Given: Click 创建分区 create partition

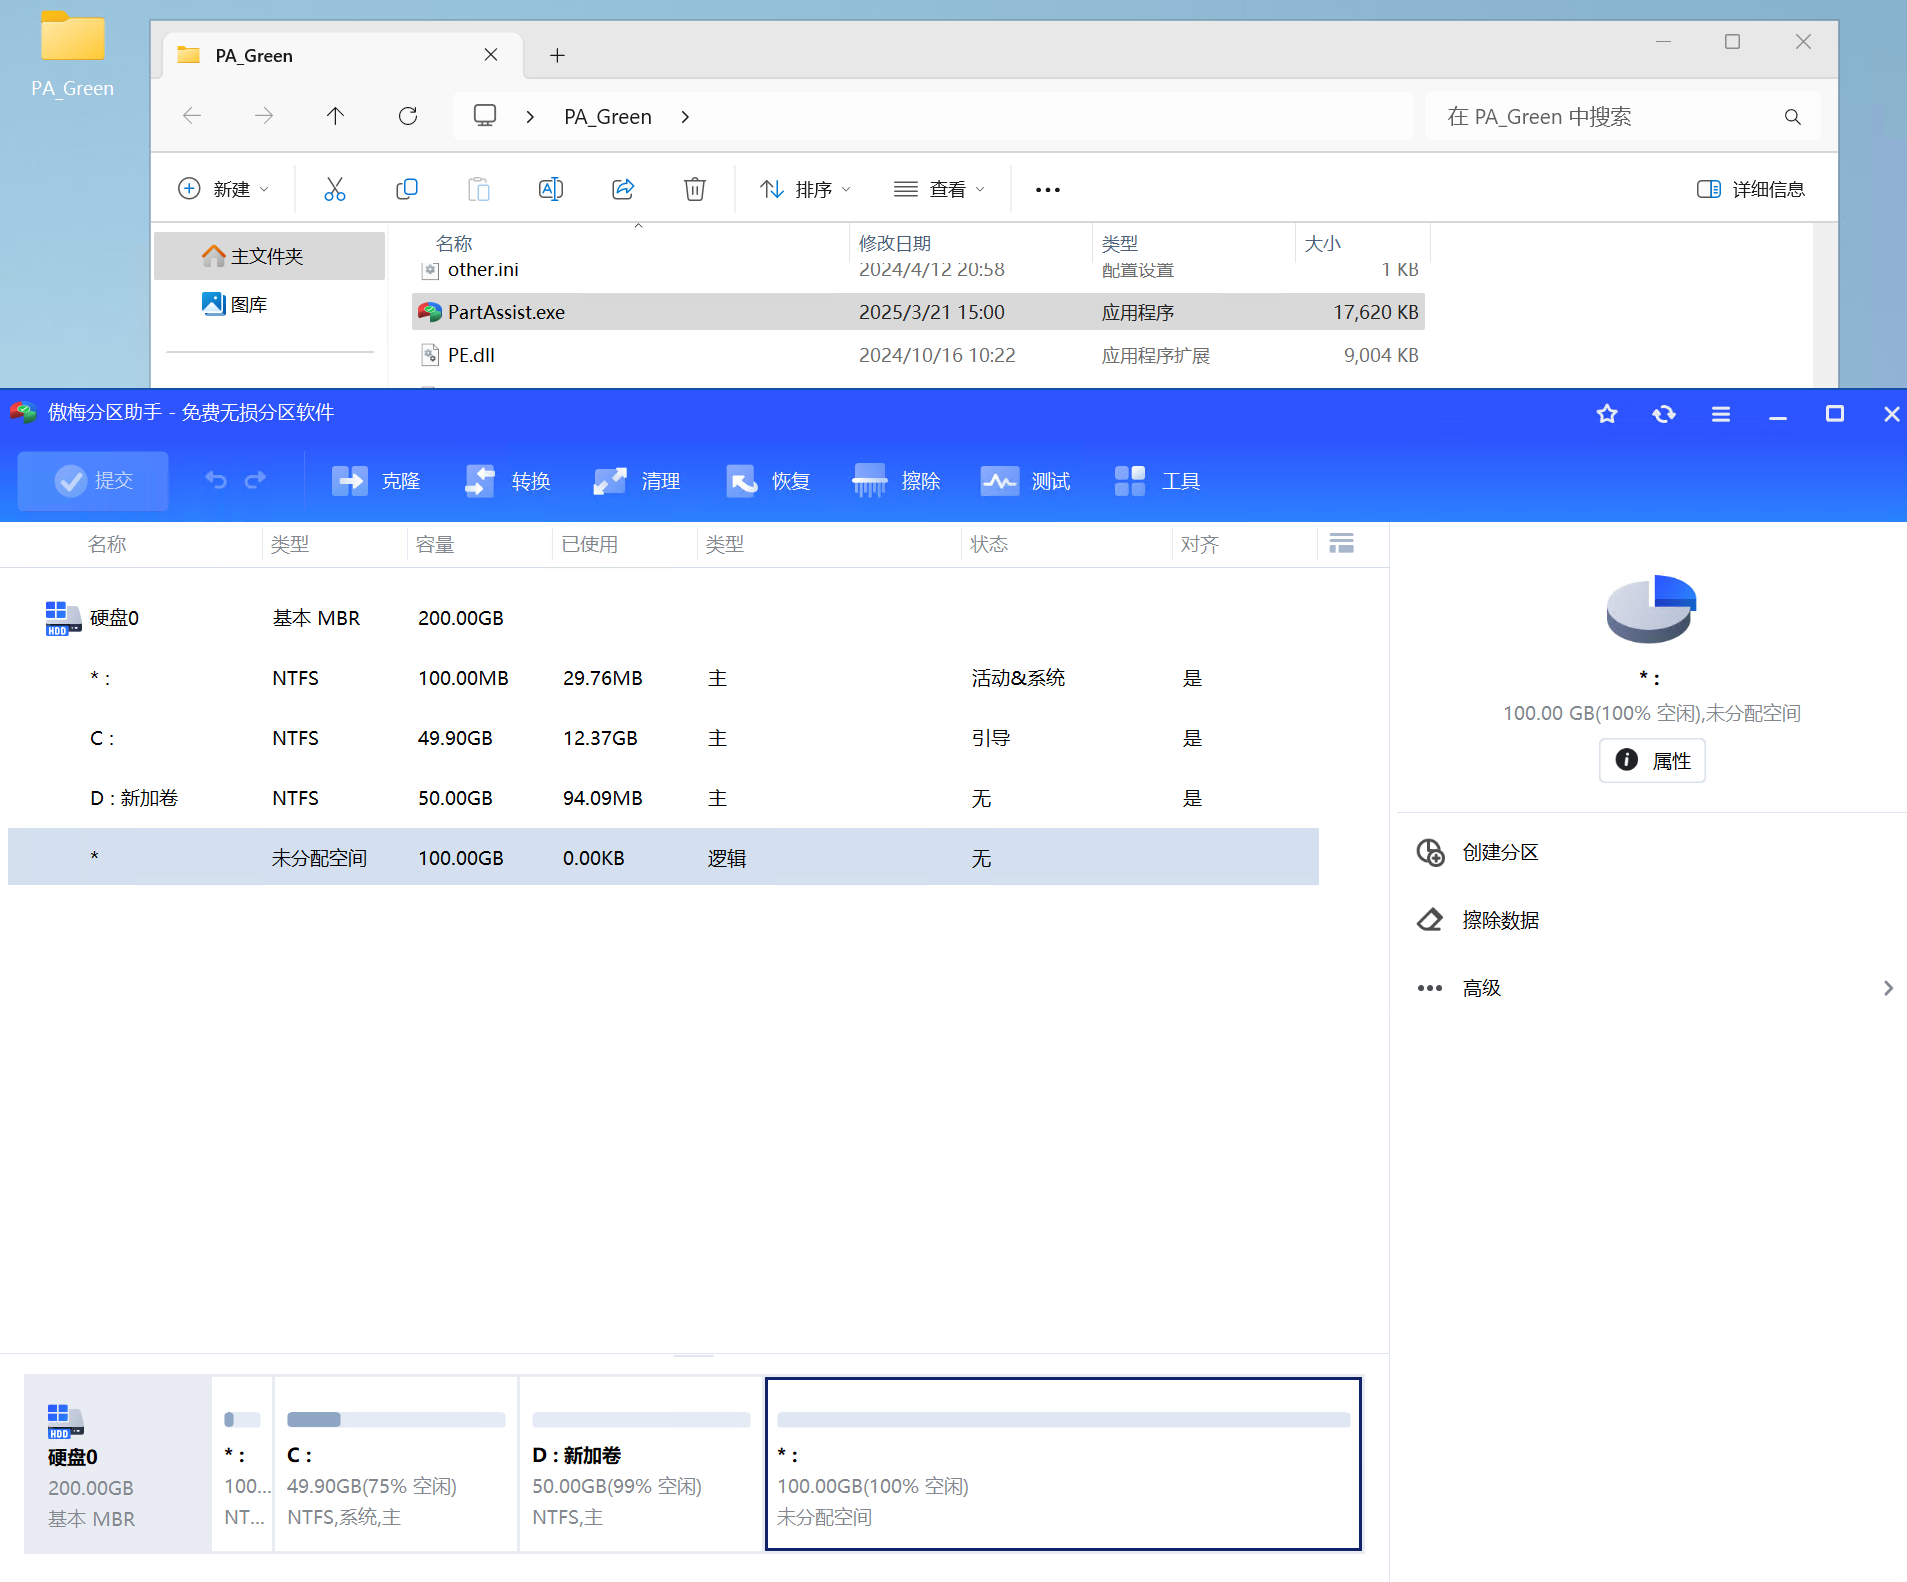Looking at the screenshot, I should point(1478,852).
